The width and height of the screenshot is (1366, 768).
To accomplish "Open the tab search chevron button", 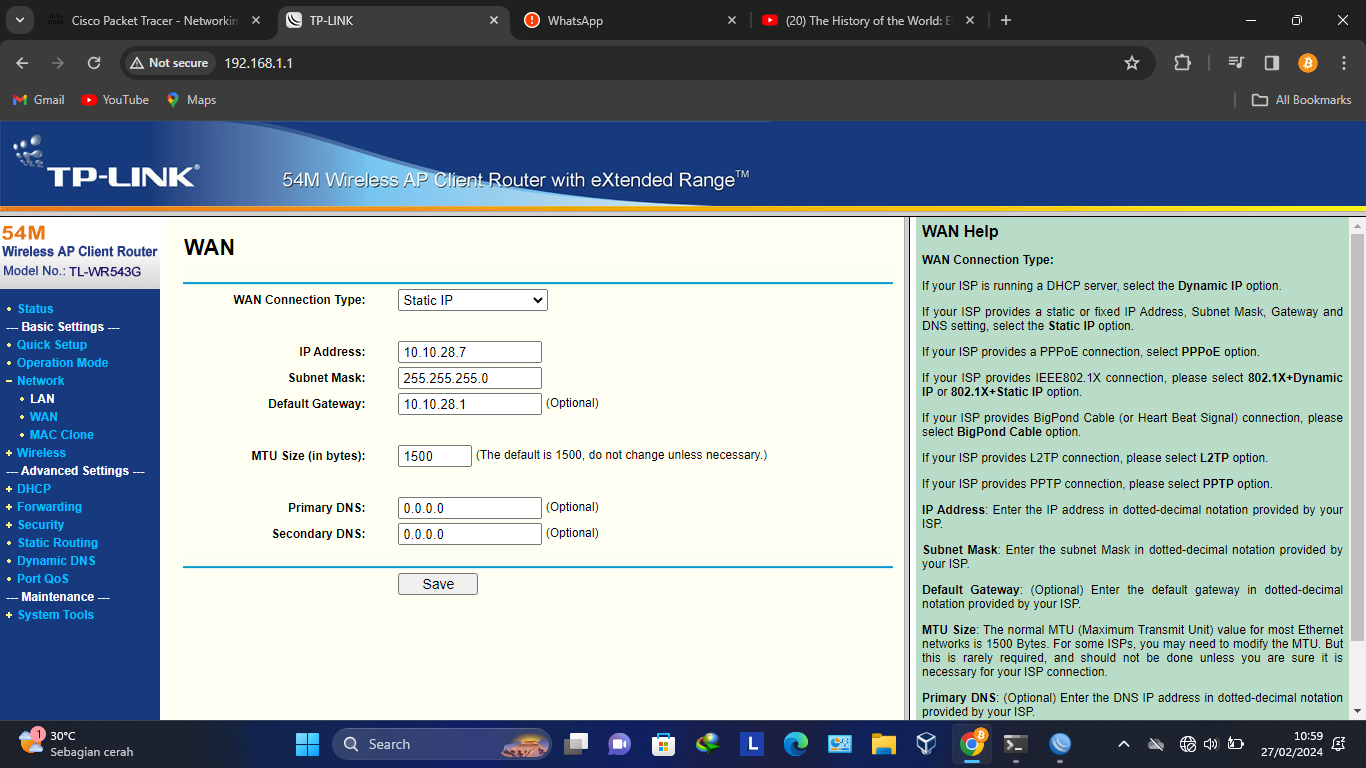I will 21,20.
